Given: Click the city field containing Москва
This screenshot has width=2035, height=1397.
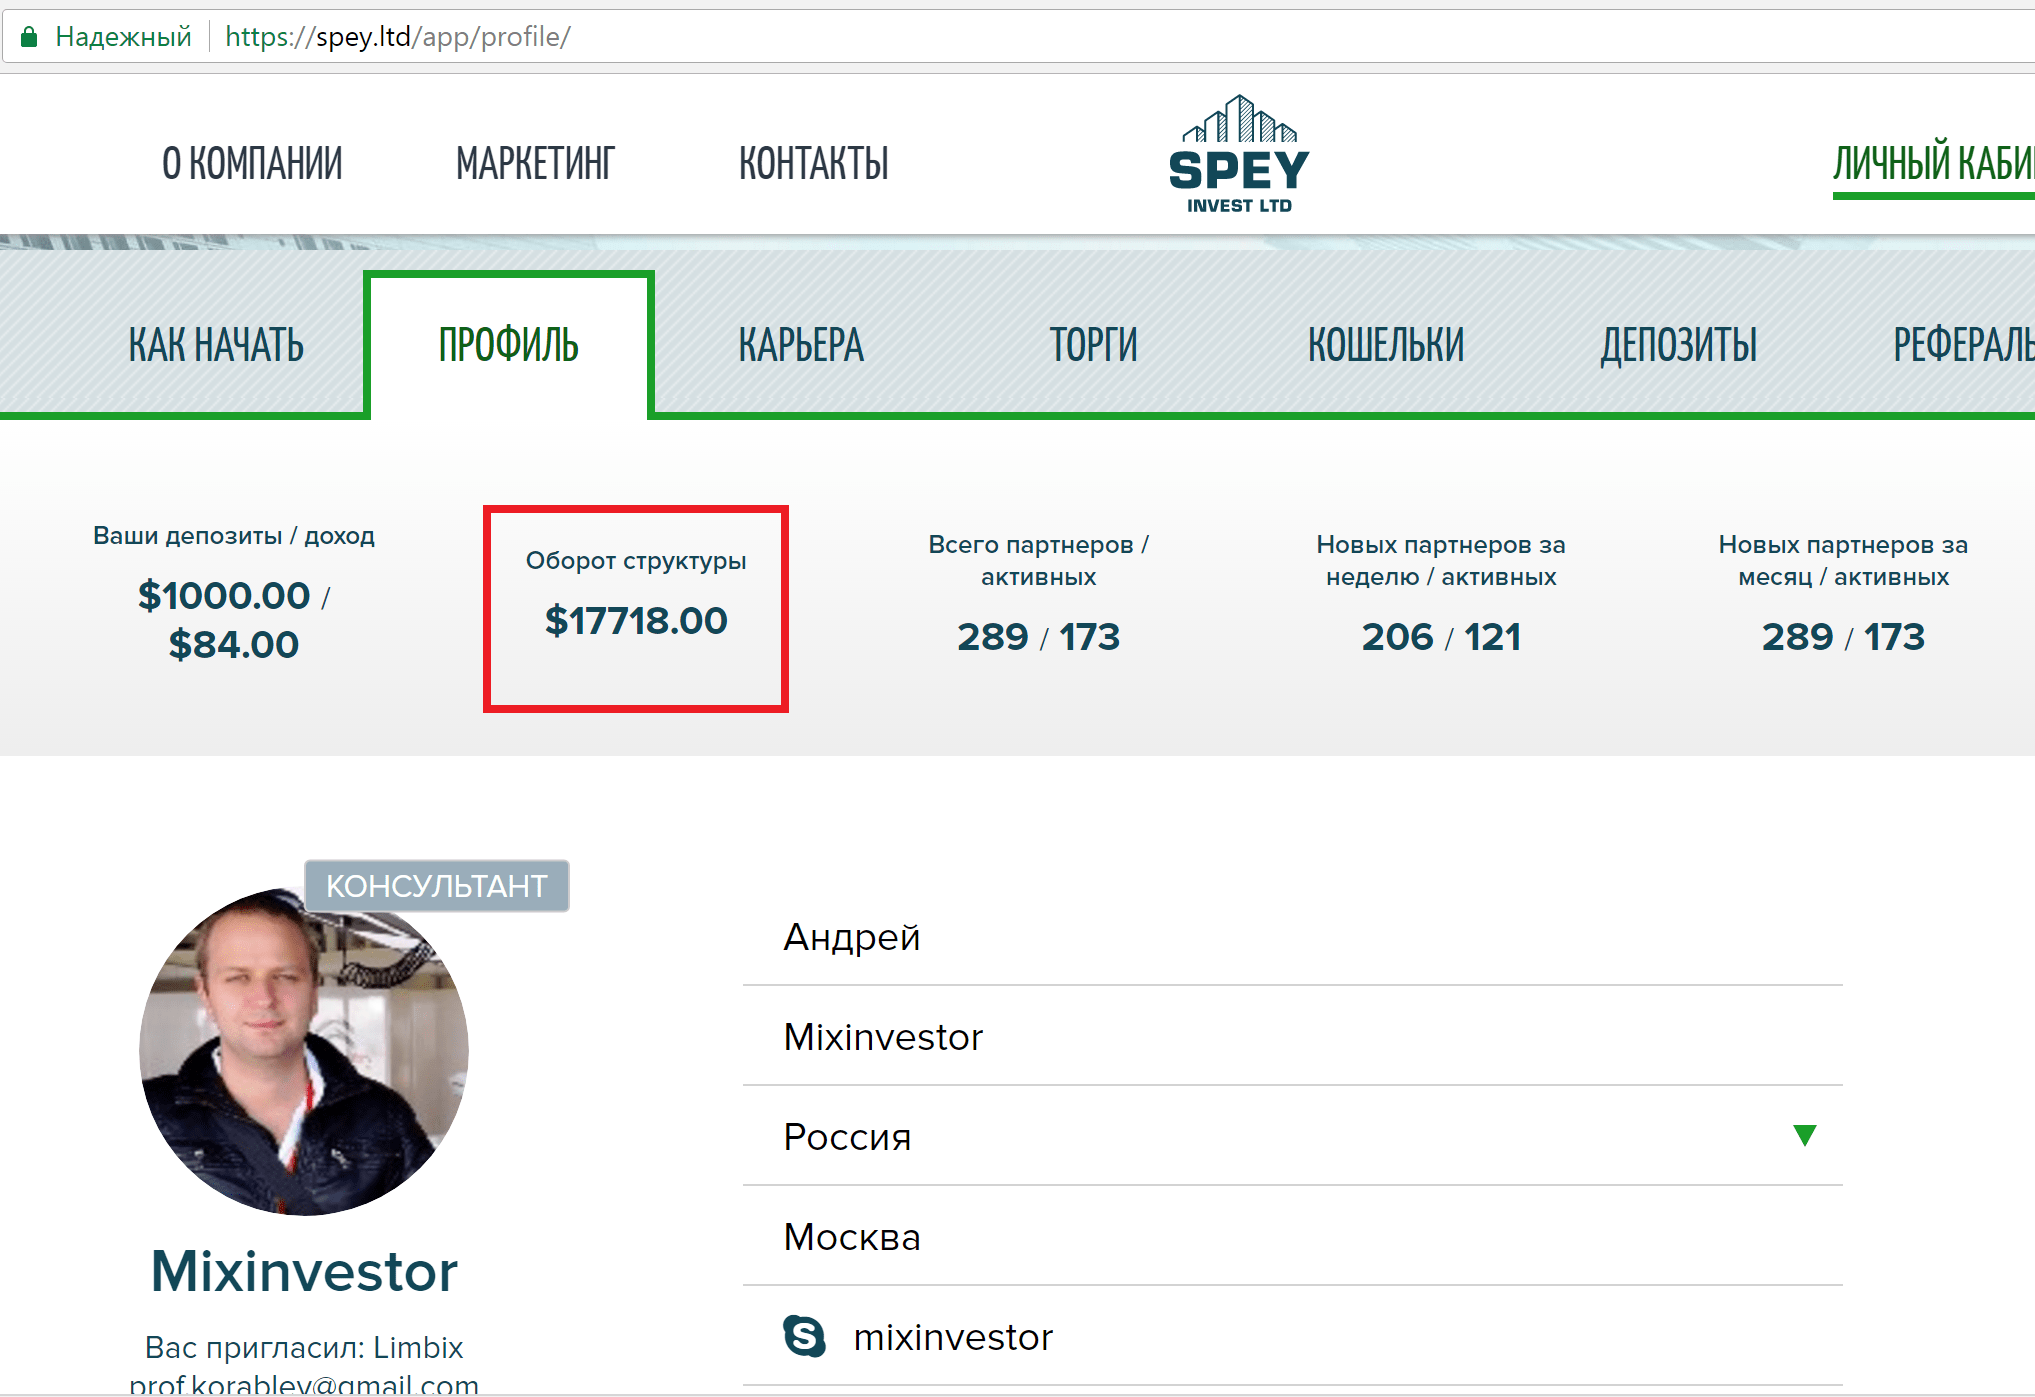Looking at the screenshot, I should pyautogui.click(x=1292, y=1237).
